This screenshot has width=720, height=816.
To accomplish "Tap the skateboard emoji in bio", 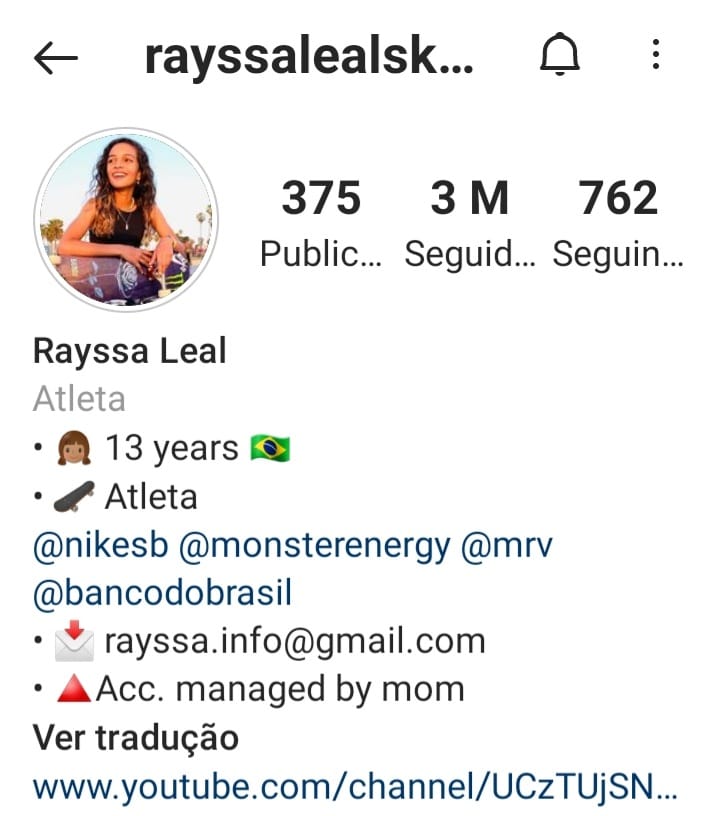I will pyautogui.click(x=74, y=496).
